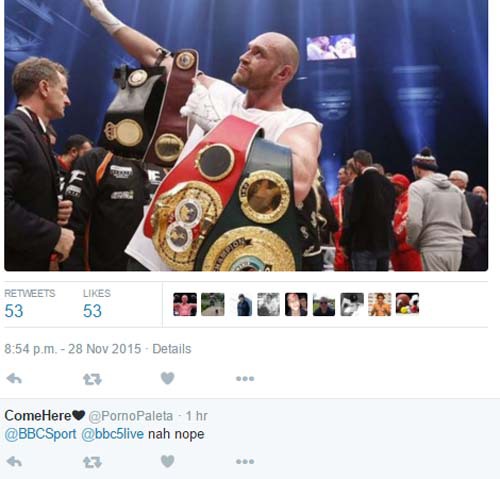
Task: Reply to ComeHere's comment
Action: pos(14,462)
